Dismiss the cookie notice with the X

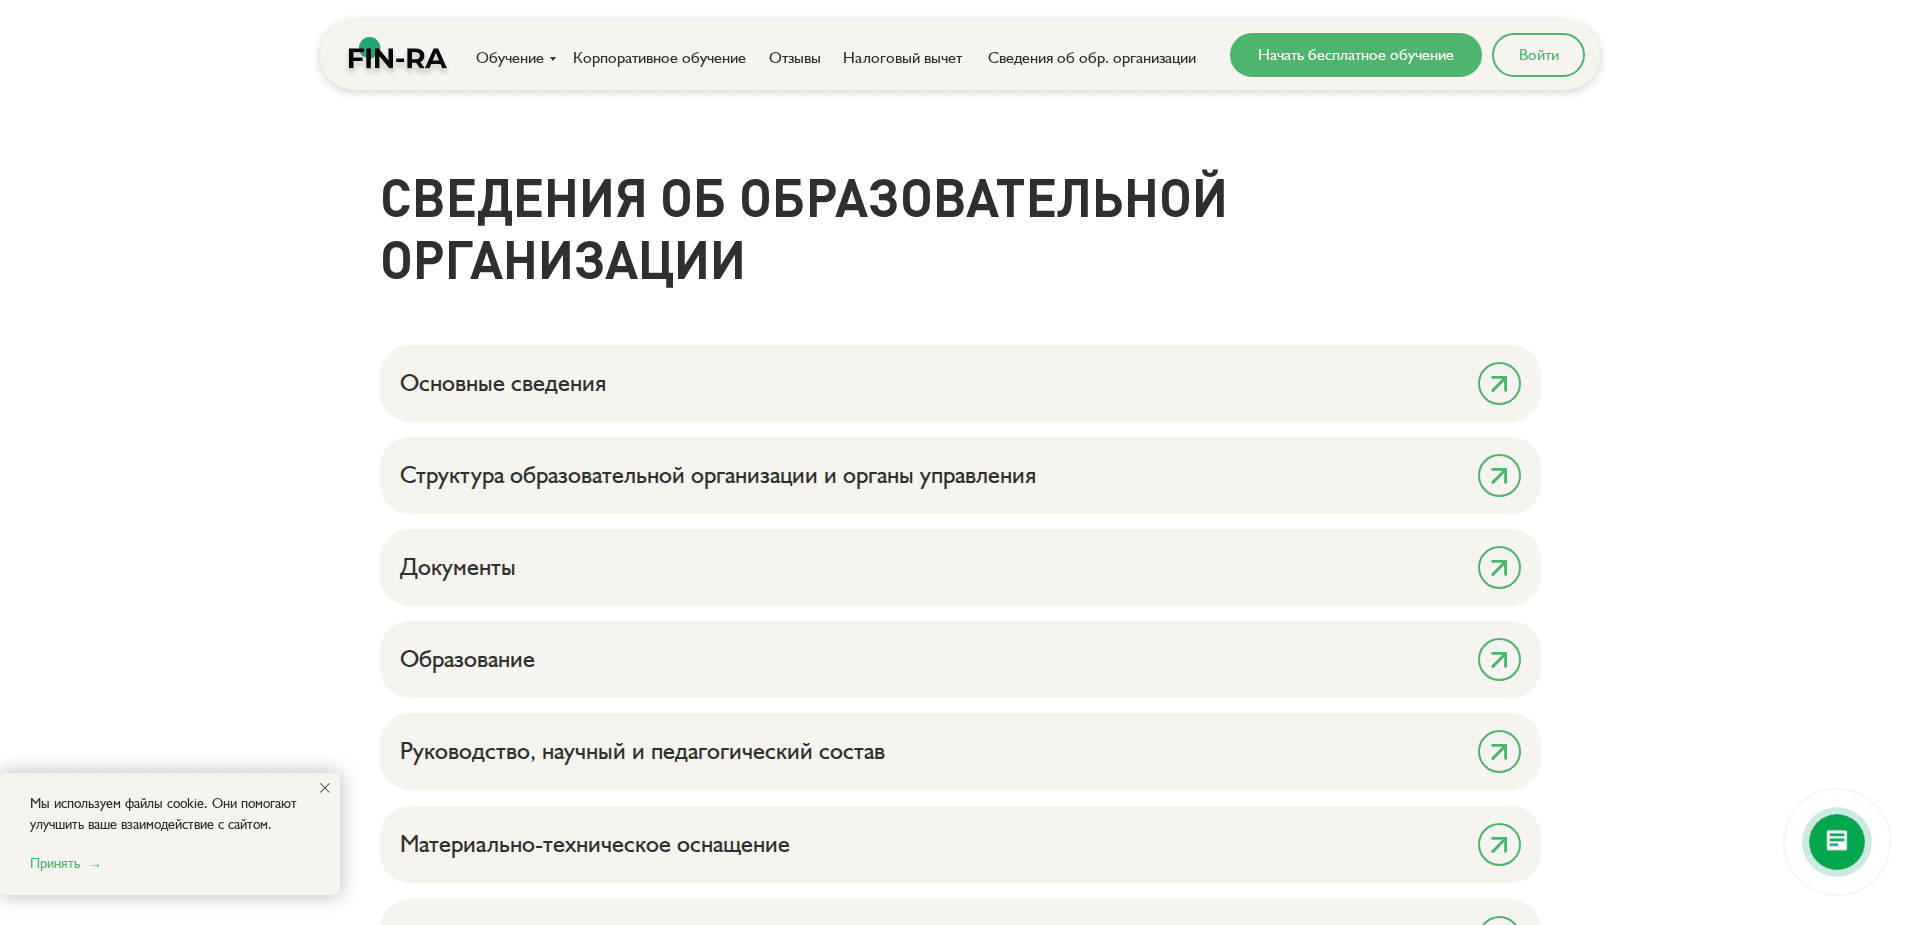[324, 788]
